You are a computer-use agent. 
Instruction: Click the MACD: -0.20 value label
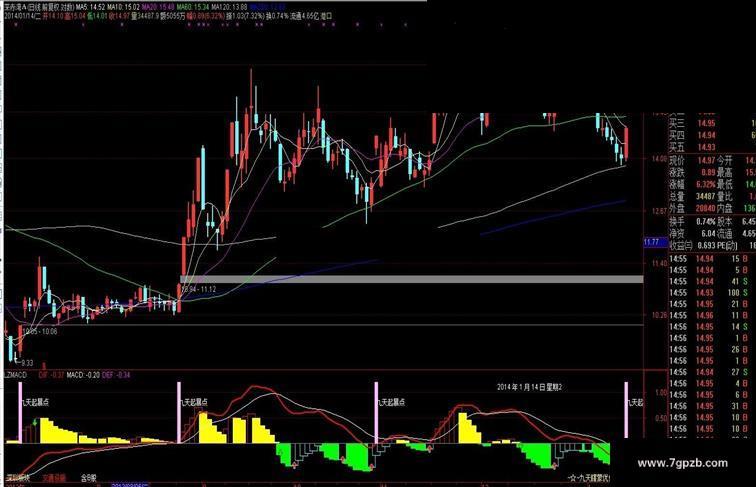point(83,375)
